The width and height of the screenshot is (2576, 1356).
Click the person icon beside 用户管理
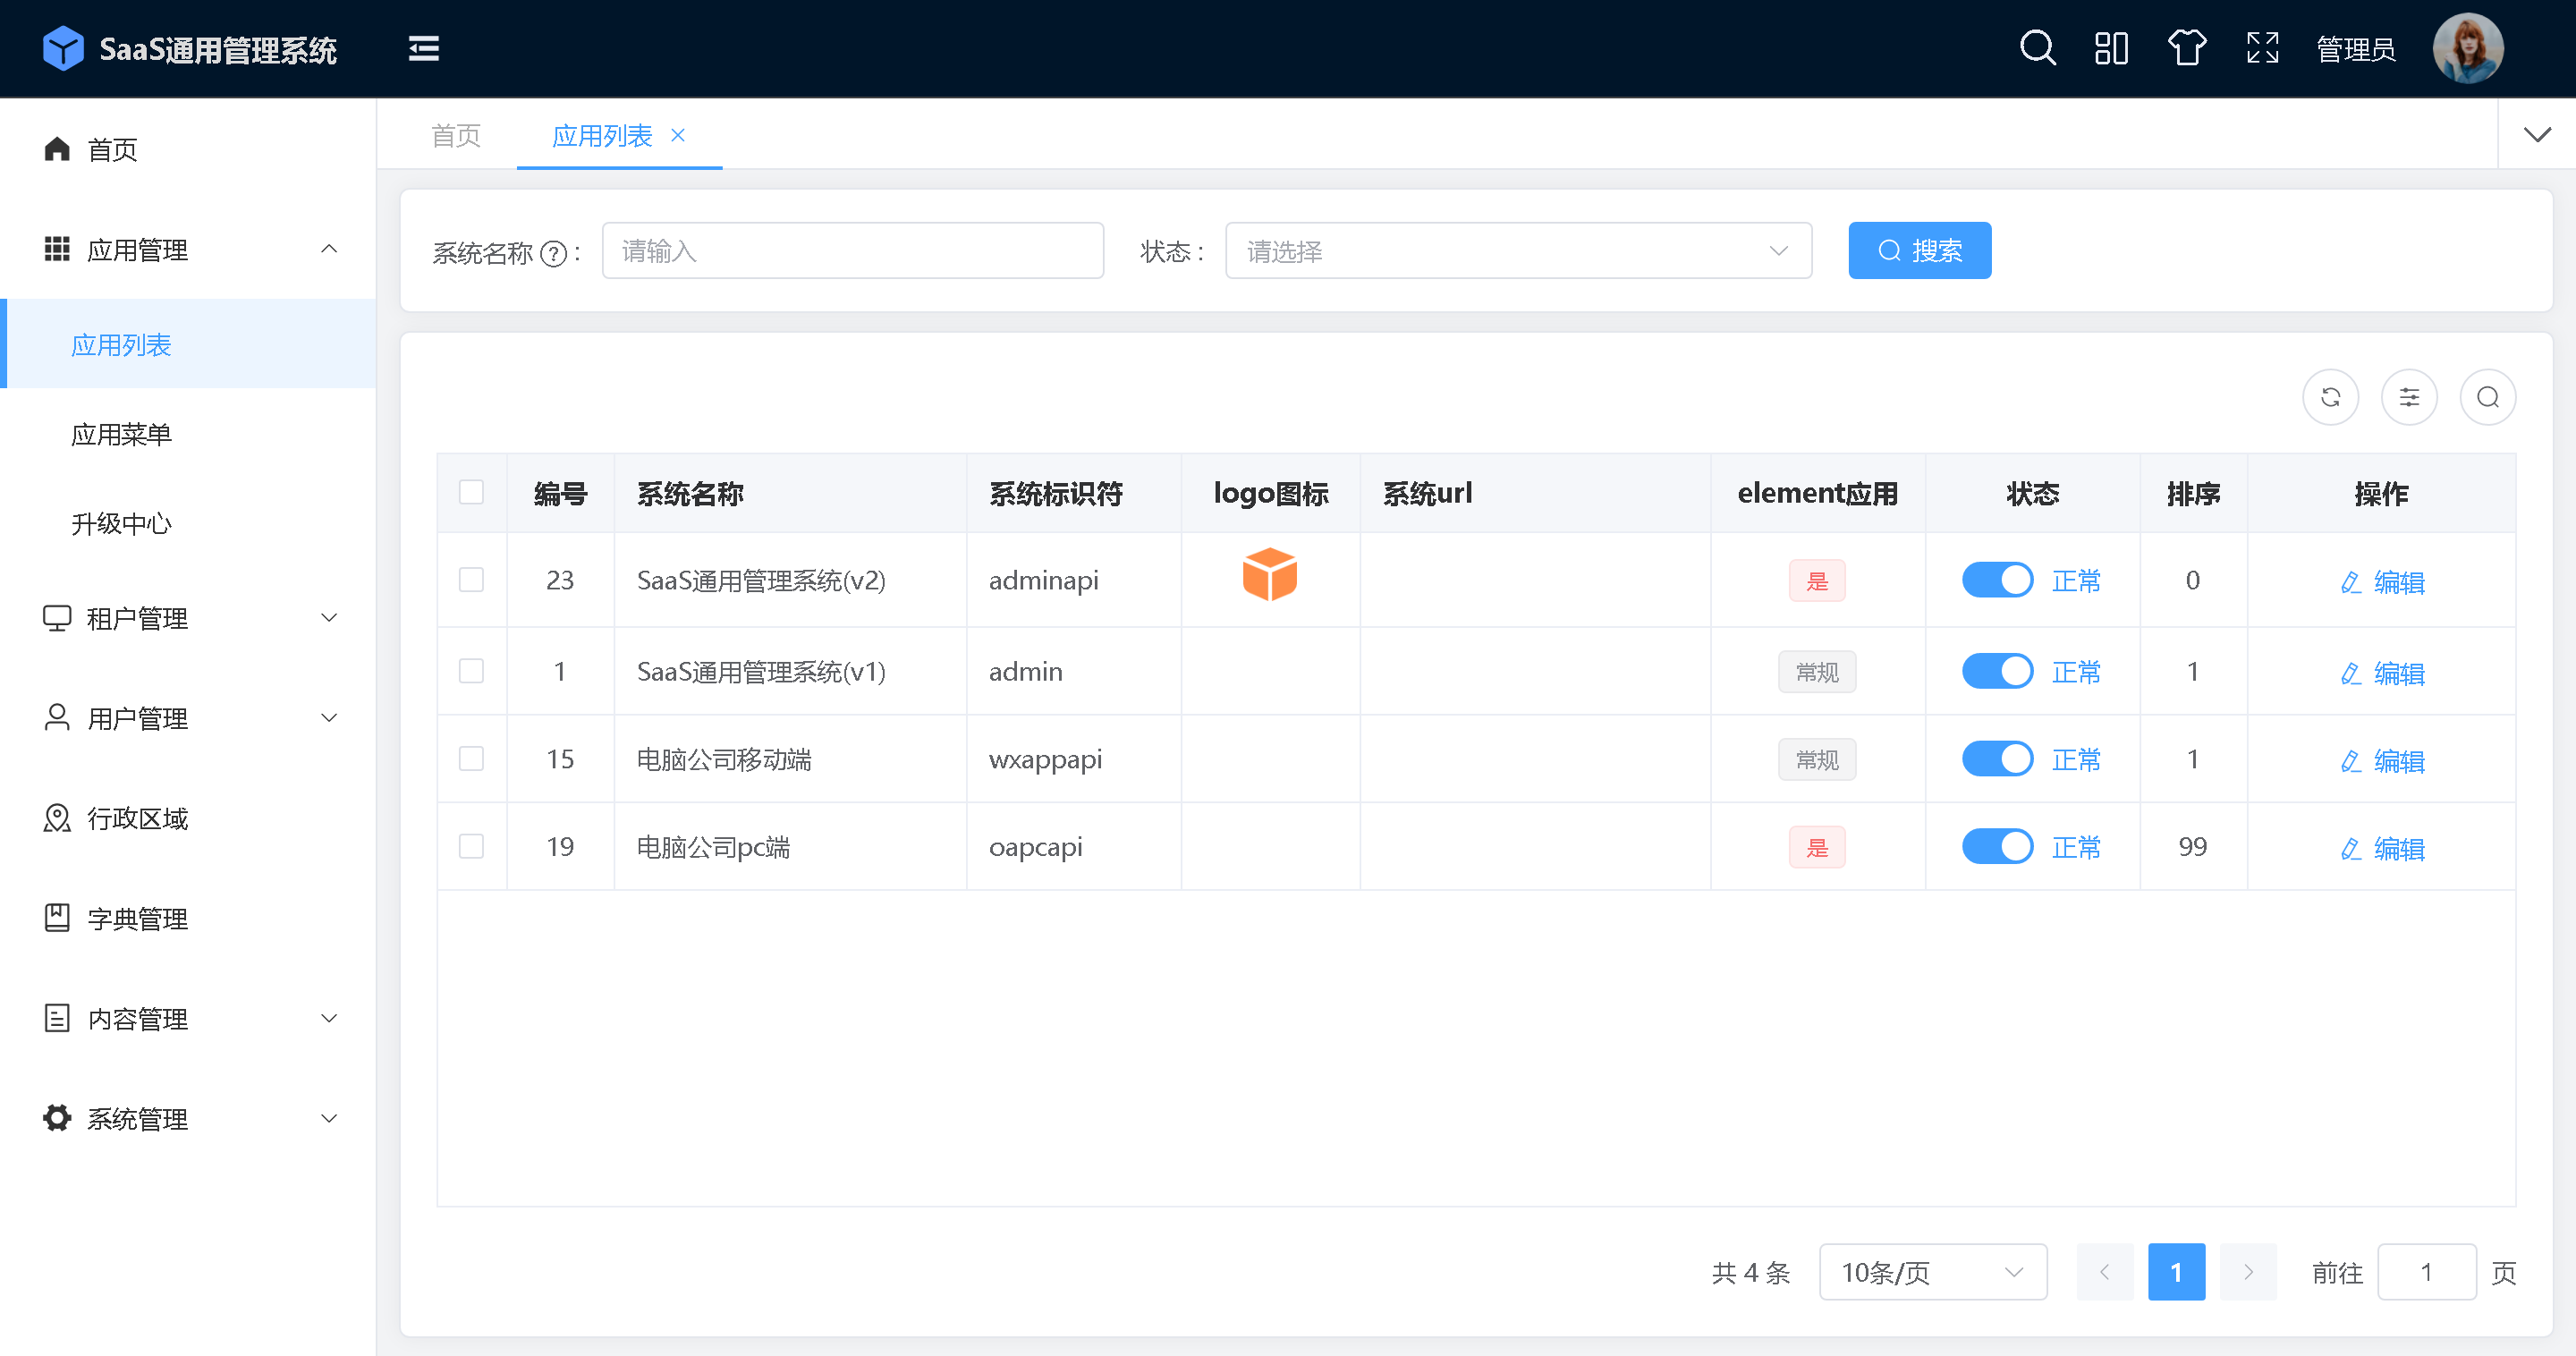pyautogui.click(x=57, y=717)
